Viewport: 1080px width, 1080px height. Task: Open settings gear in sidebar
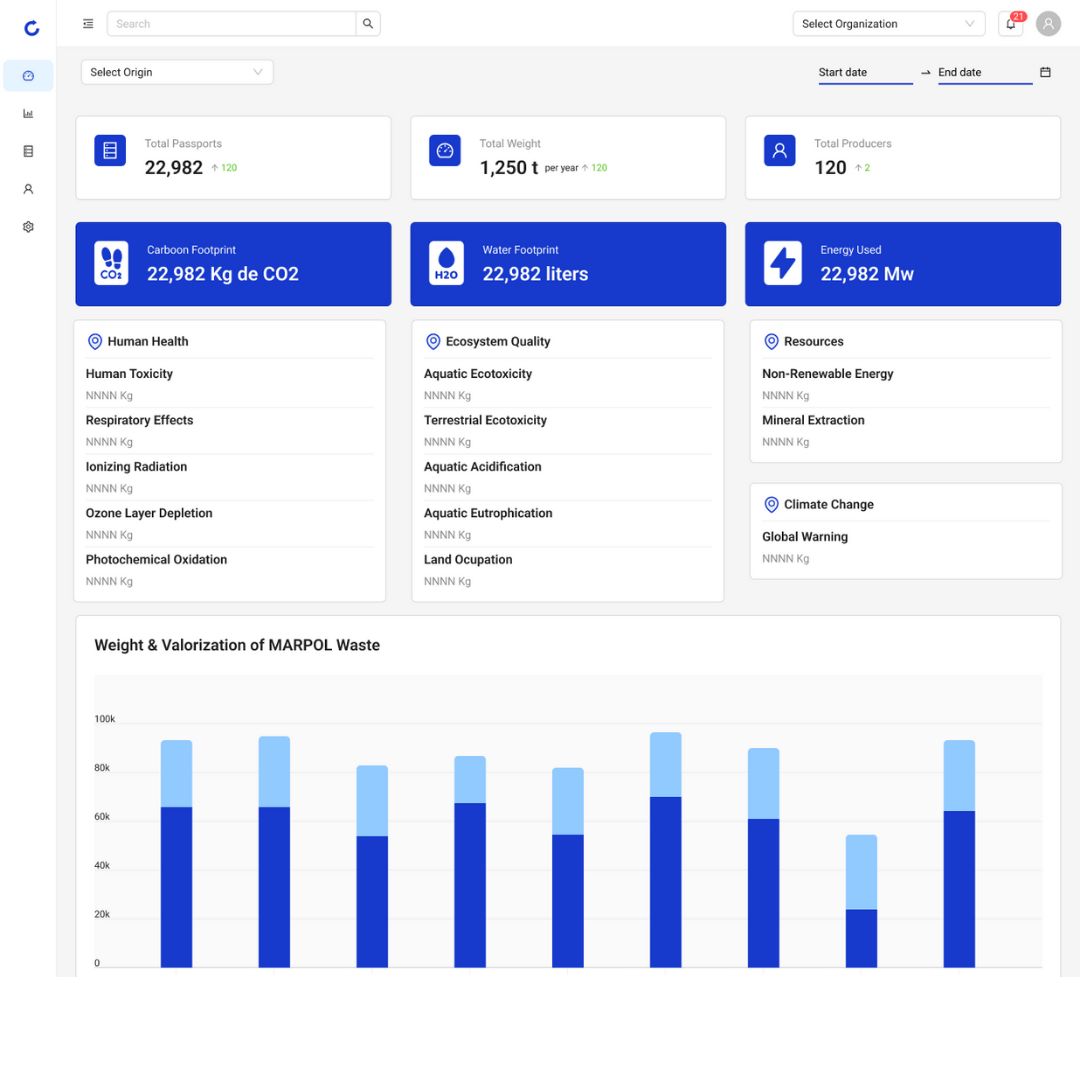28,227
